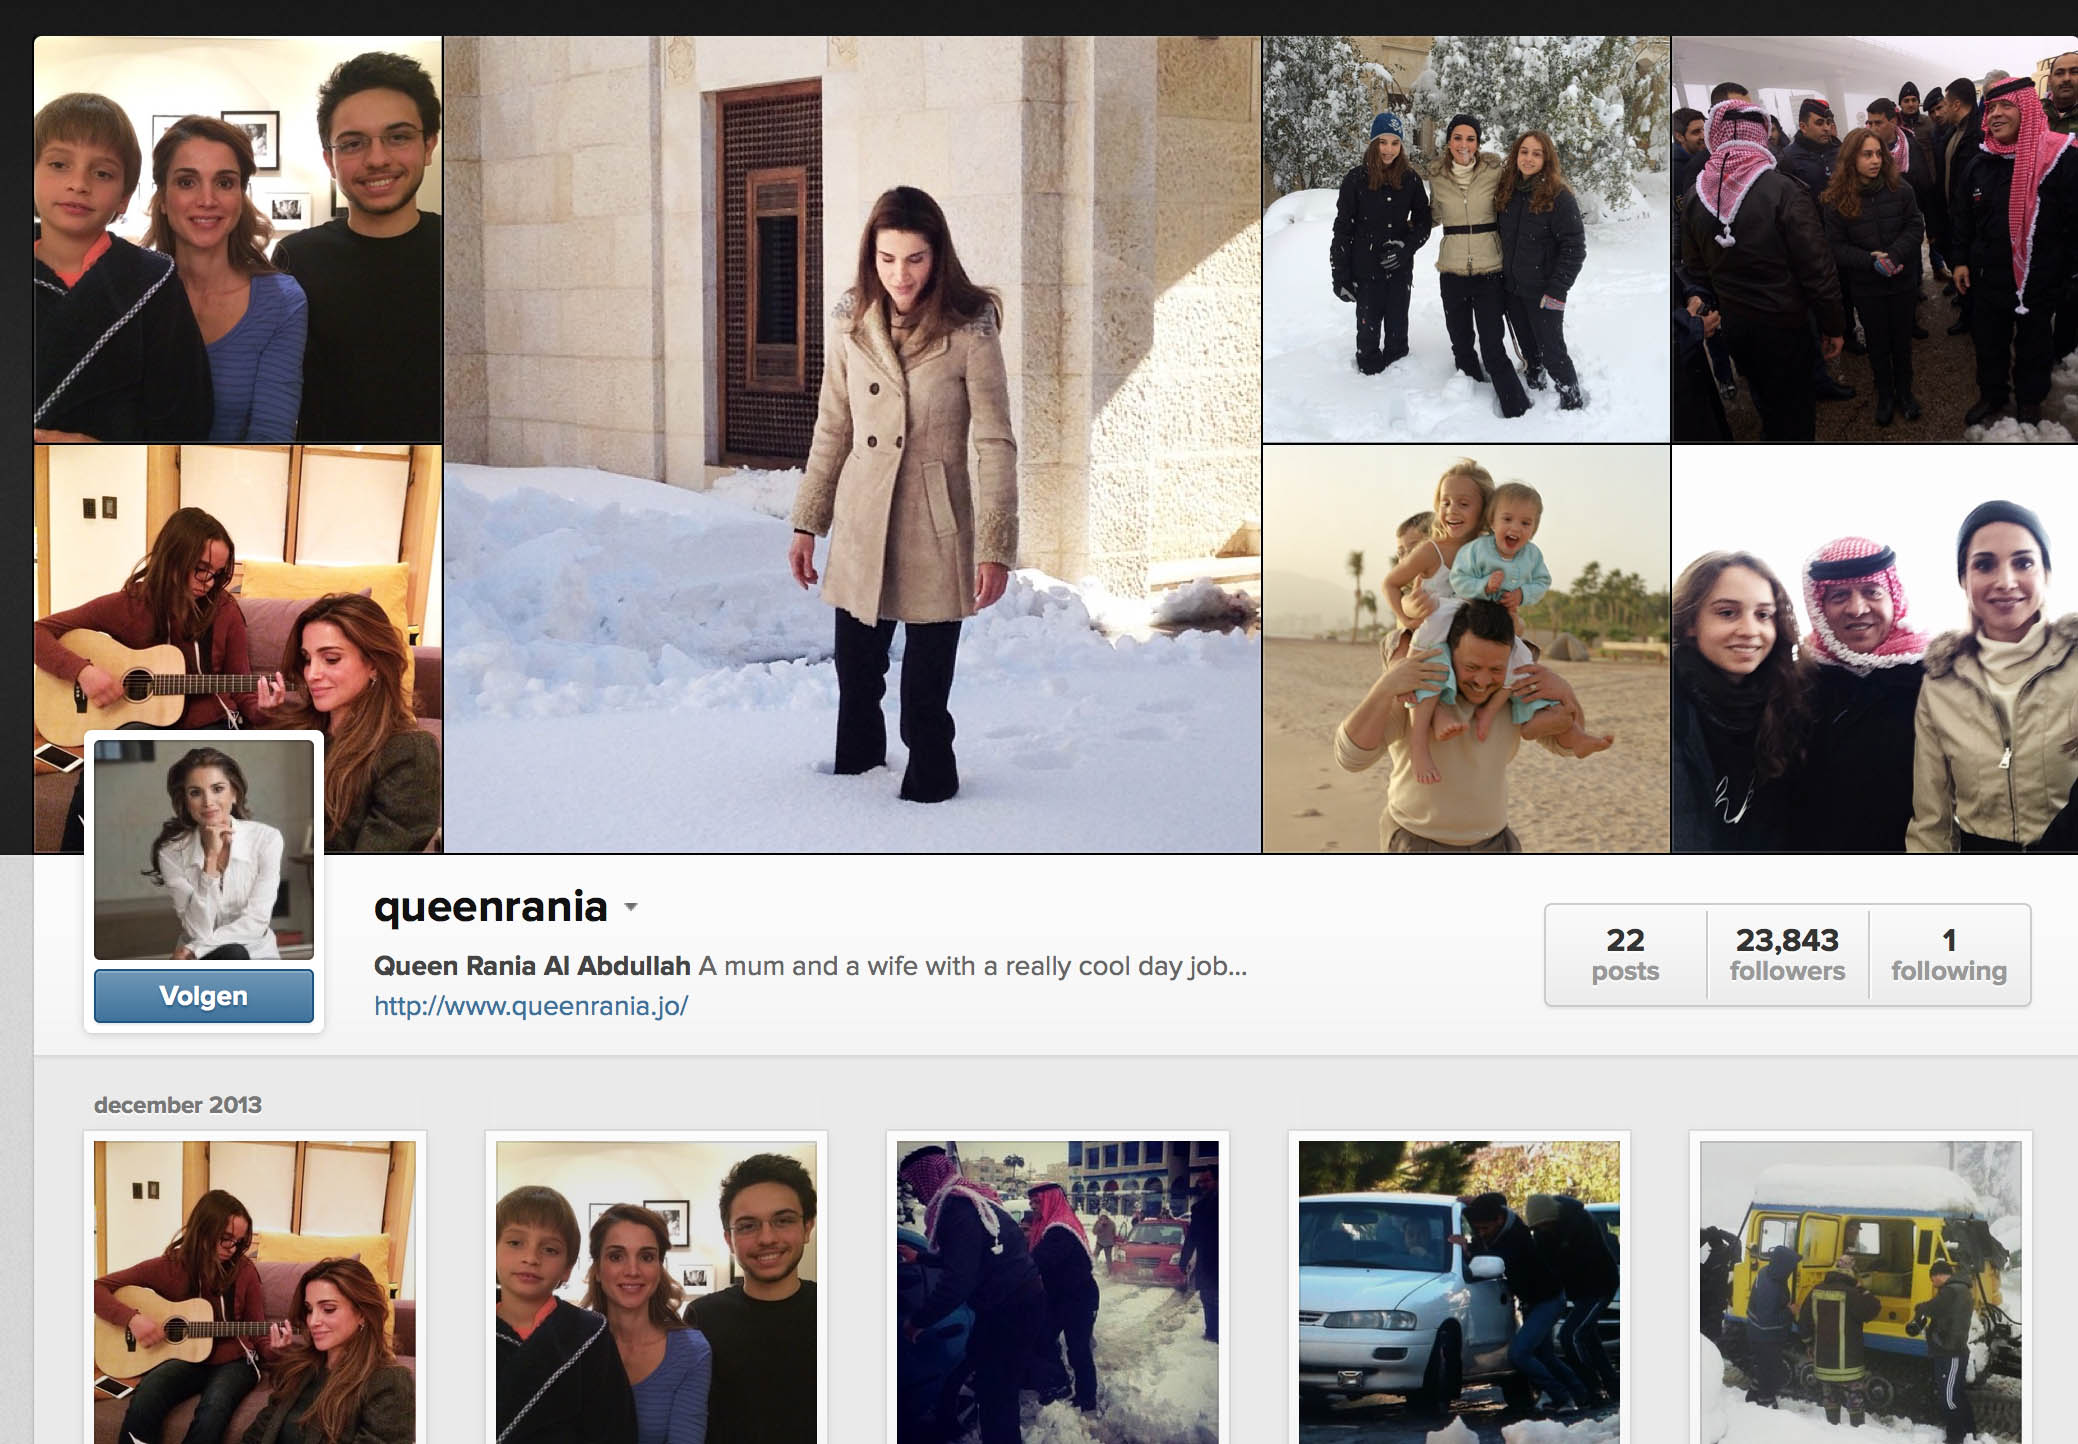Click the Volgen follow button

204,996
